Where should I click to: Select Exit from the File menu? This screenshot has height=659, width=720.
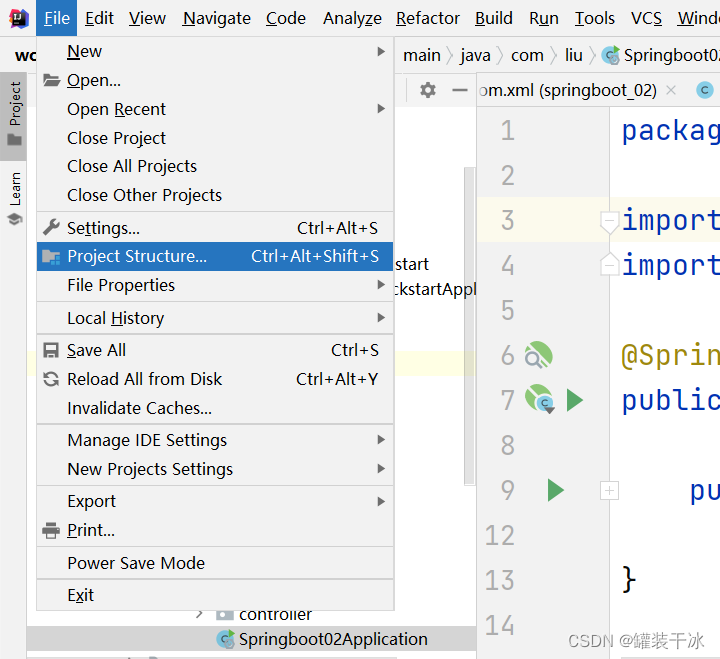coord(215,595)
